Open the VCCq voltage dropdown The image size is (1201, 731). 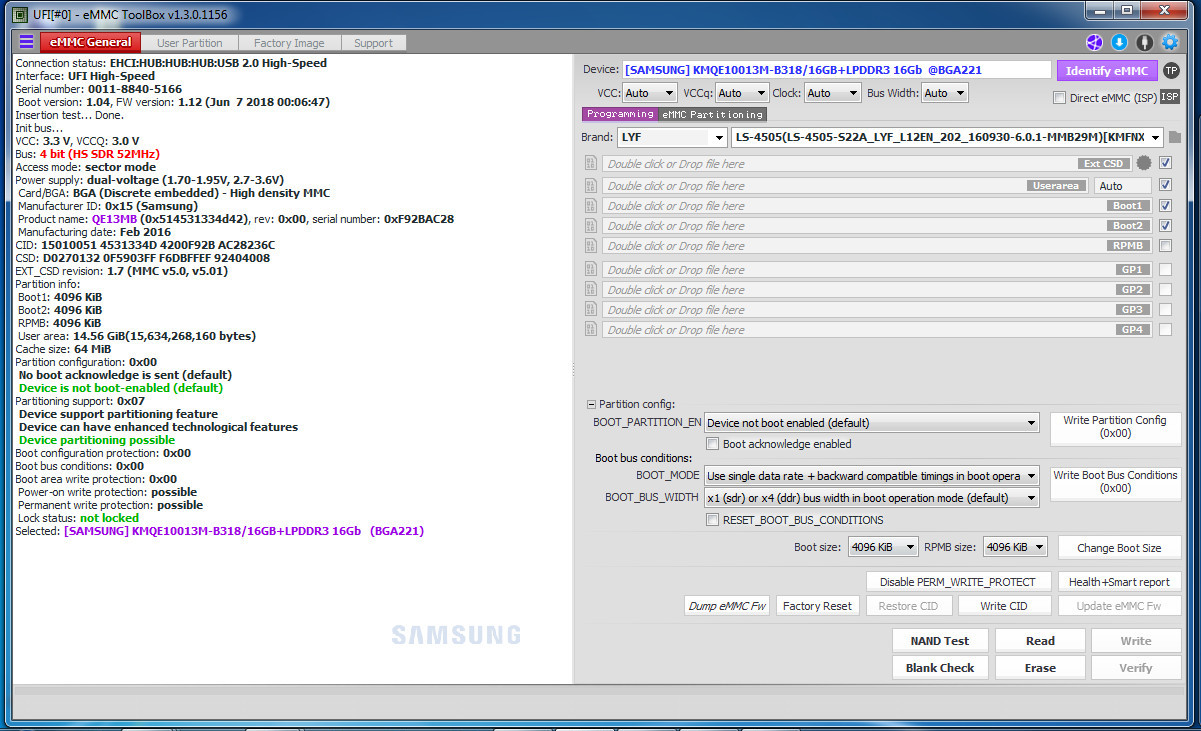(742, 93)
